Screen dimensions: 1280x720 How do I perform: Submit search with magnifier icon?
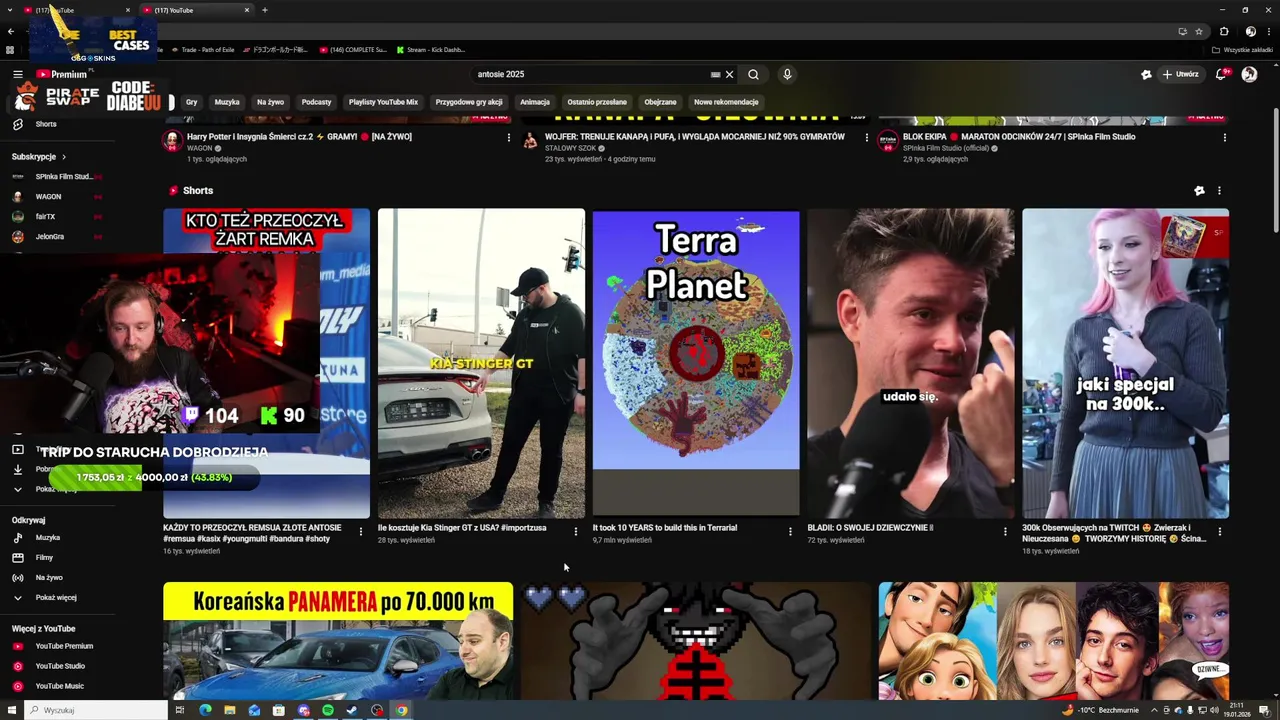pos(753,74)
